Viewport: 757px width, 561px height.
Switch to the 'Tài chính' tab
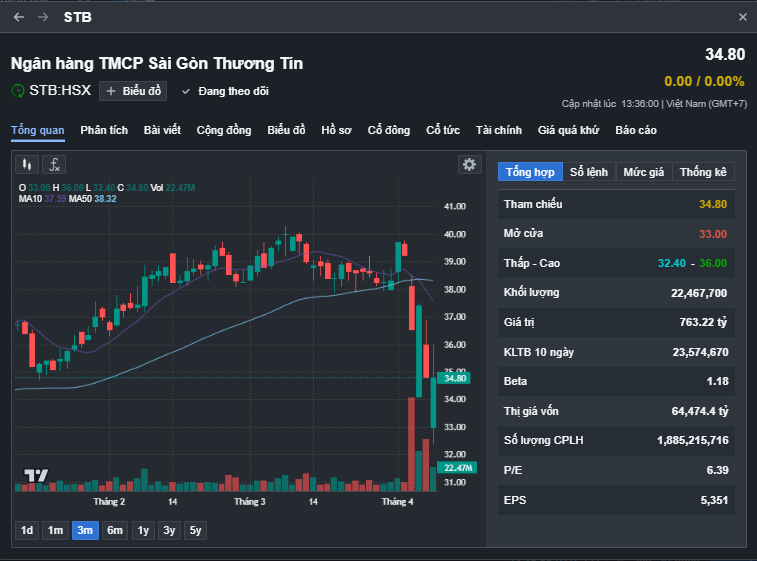[x=499, y=130]
